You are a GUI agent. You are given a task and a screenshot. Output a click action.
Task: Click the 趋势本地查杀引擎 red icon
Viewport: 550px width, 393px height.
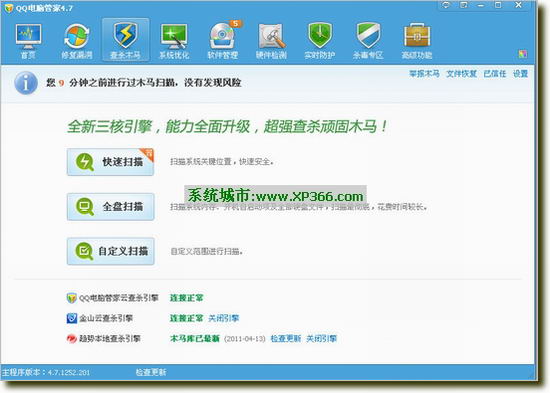pyautogui.click(x=72, y=339)
